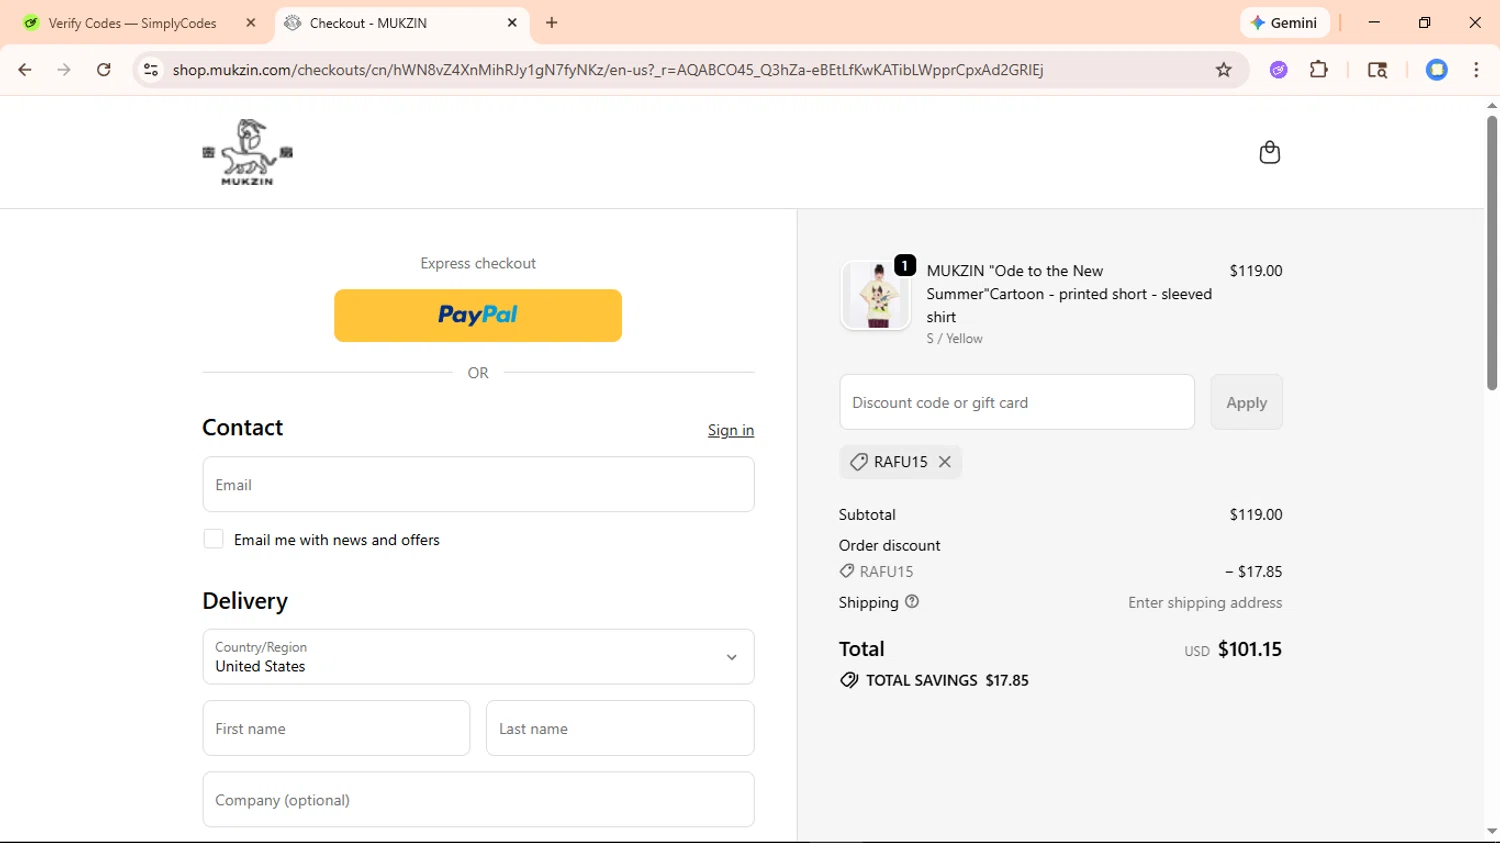Click the purple browser extension icon
The height and width of the screenshot is (843, 1500).
pyautogui.click(x=1278, y=70)
